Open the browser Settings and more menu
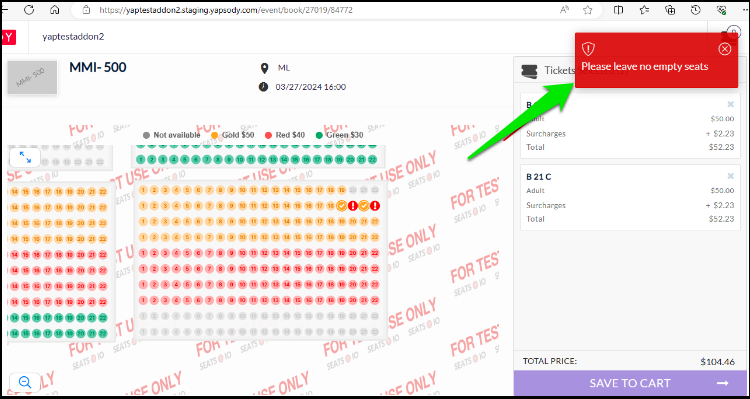750x399 pixels. coord(745,10)
